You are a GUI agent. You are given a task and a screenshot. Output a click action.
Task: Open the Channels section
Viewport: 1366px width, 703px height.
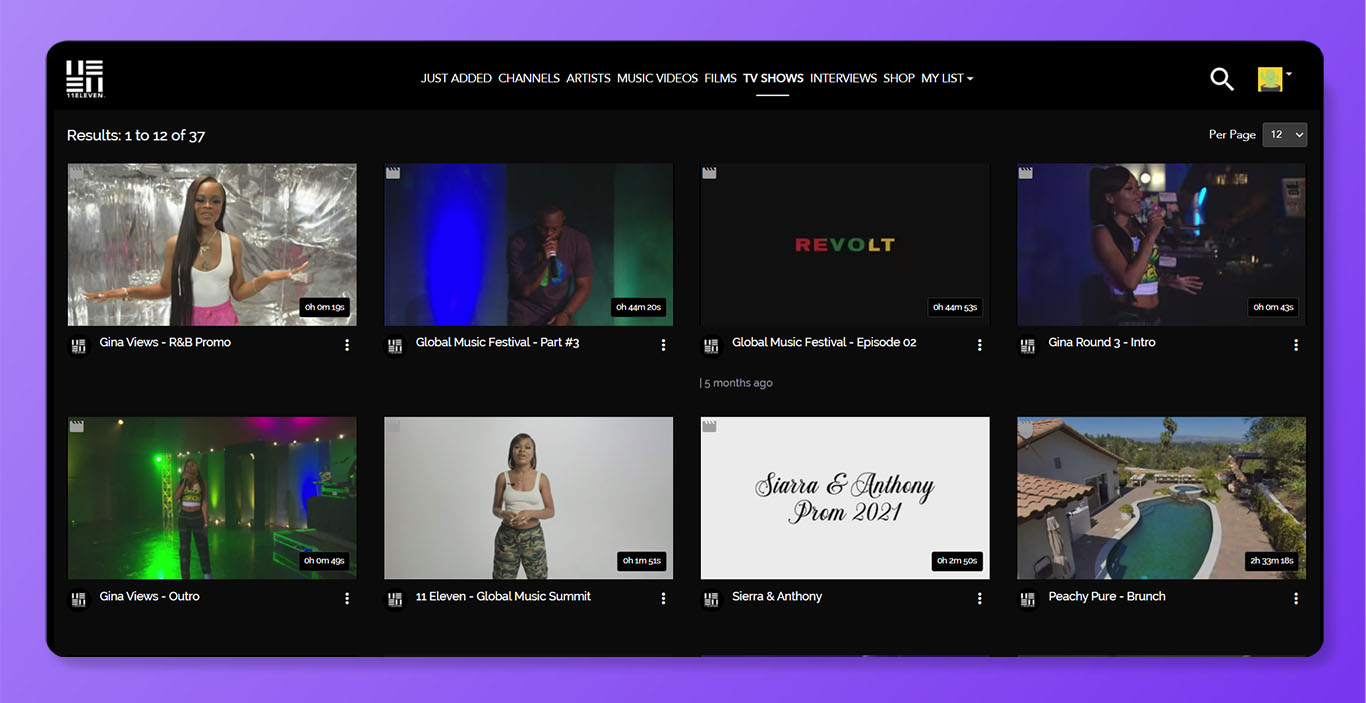(529, 78)
